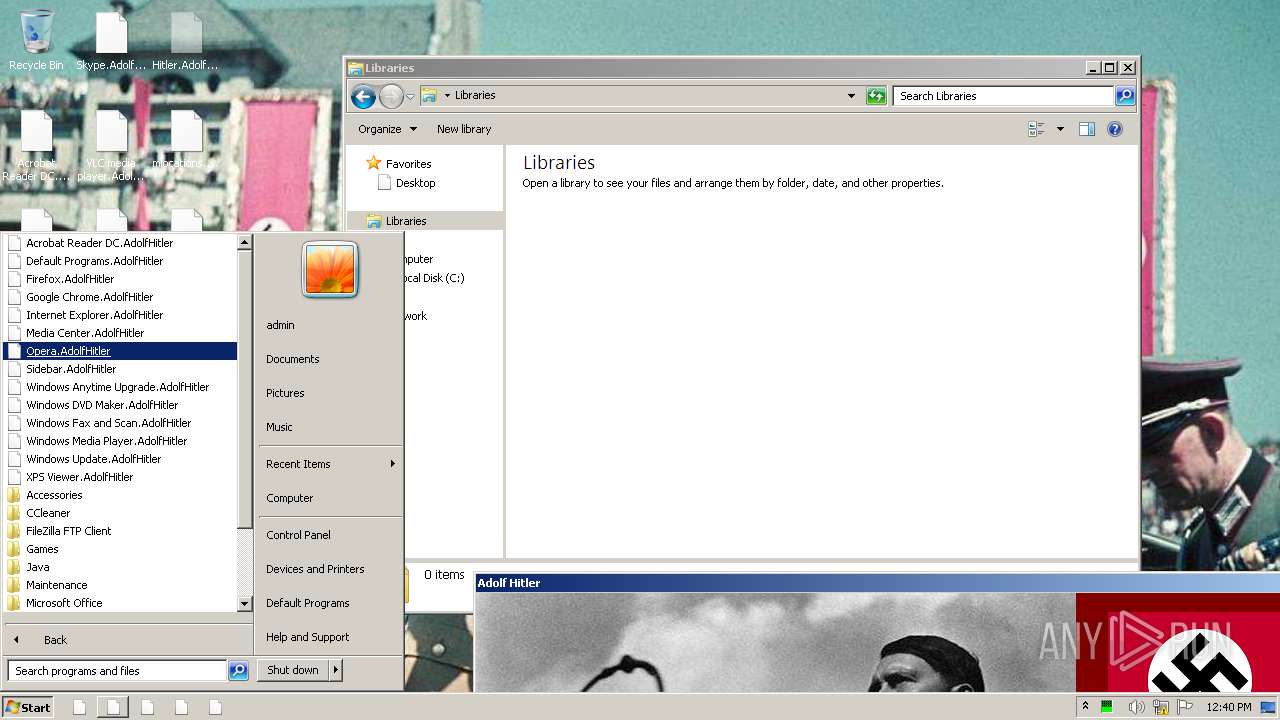Image resolution: width=1280 pixels, height=720 pixels.
Task: Click the Shut down button
Action: tap(293, 670)
